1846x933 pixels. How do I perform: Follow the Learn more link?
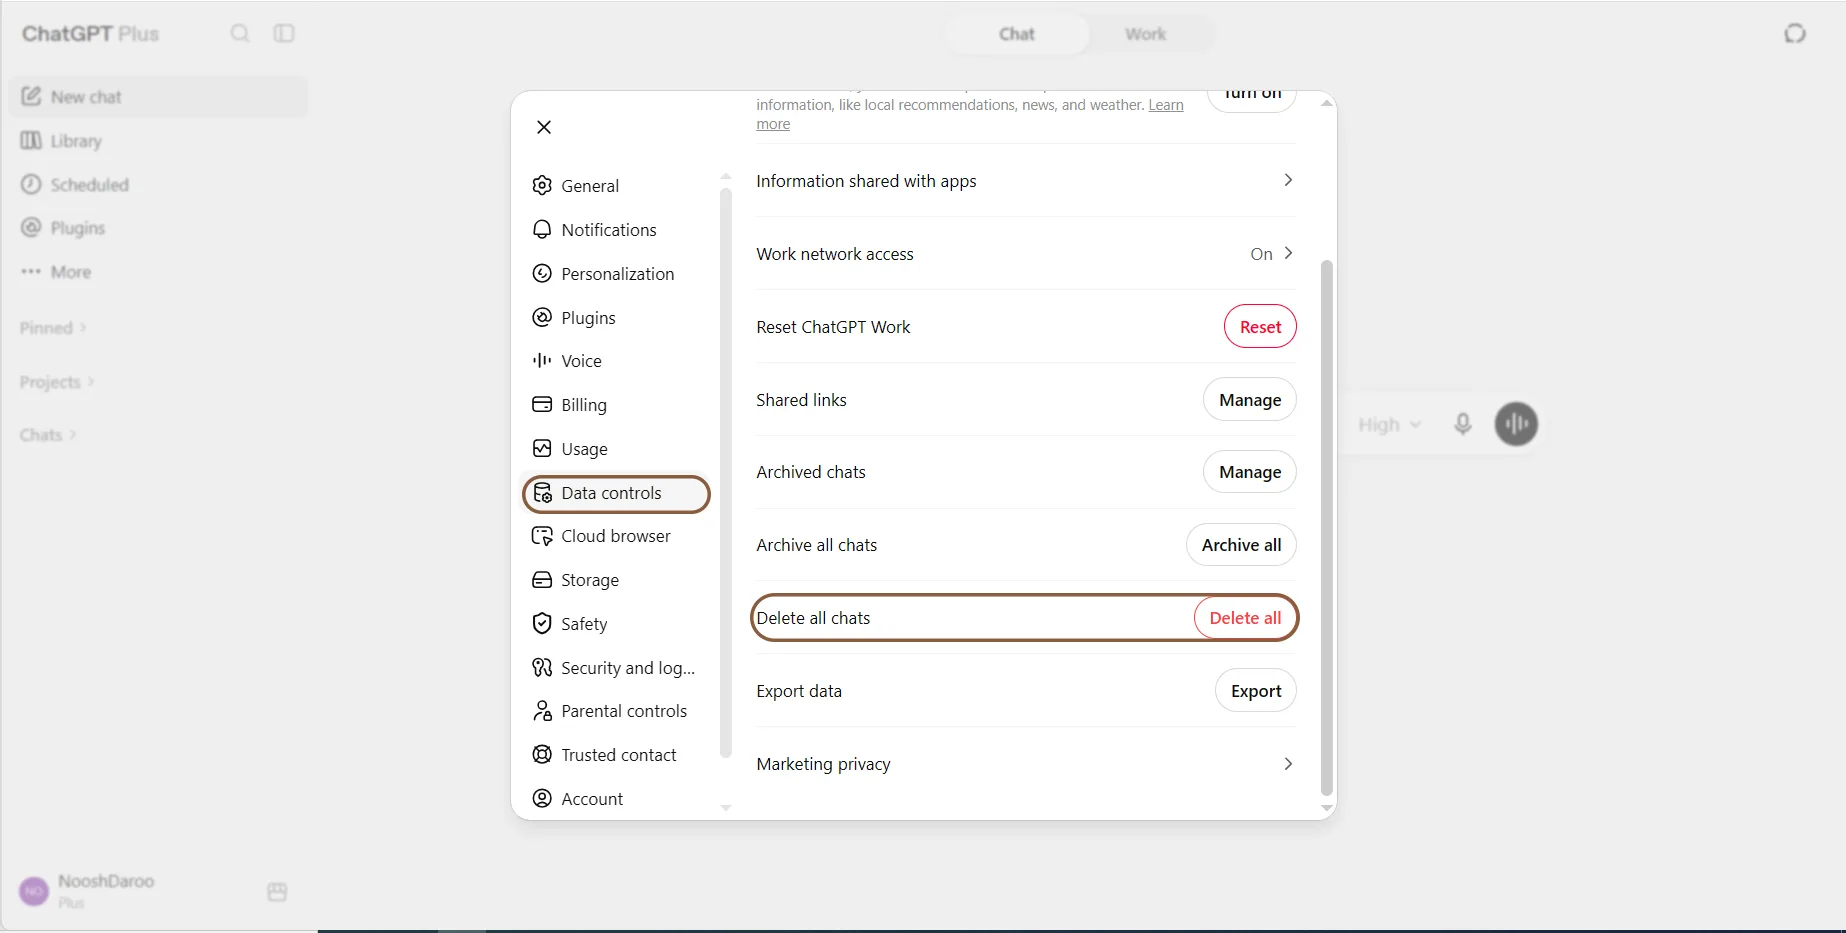pyautogui.click(x=1165, y=105)
